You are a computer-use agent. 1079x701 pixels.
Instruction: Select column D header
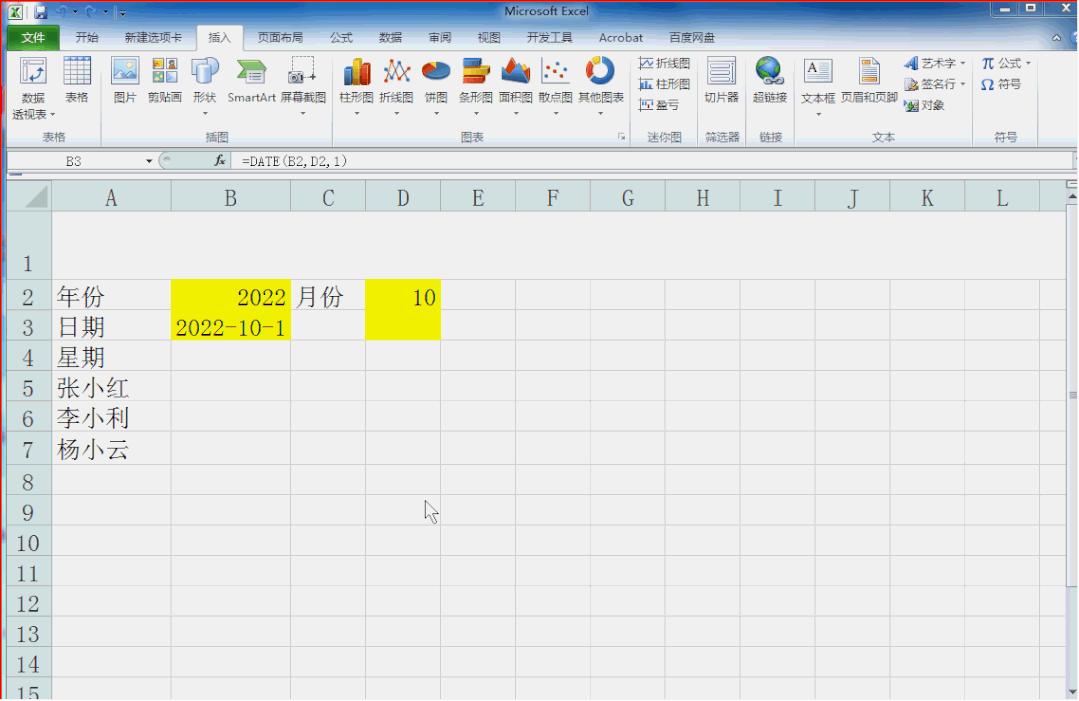click(x=403, y=198)
